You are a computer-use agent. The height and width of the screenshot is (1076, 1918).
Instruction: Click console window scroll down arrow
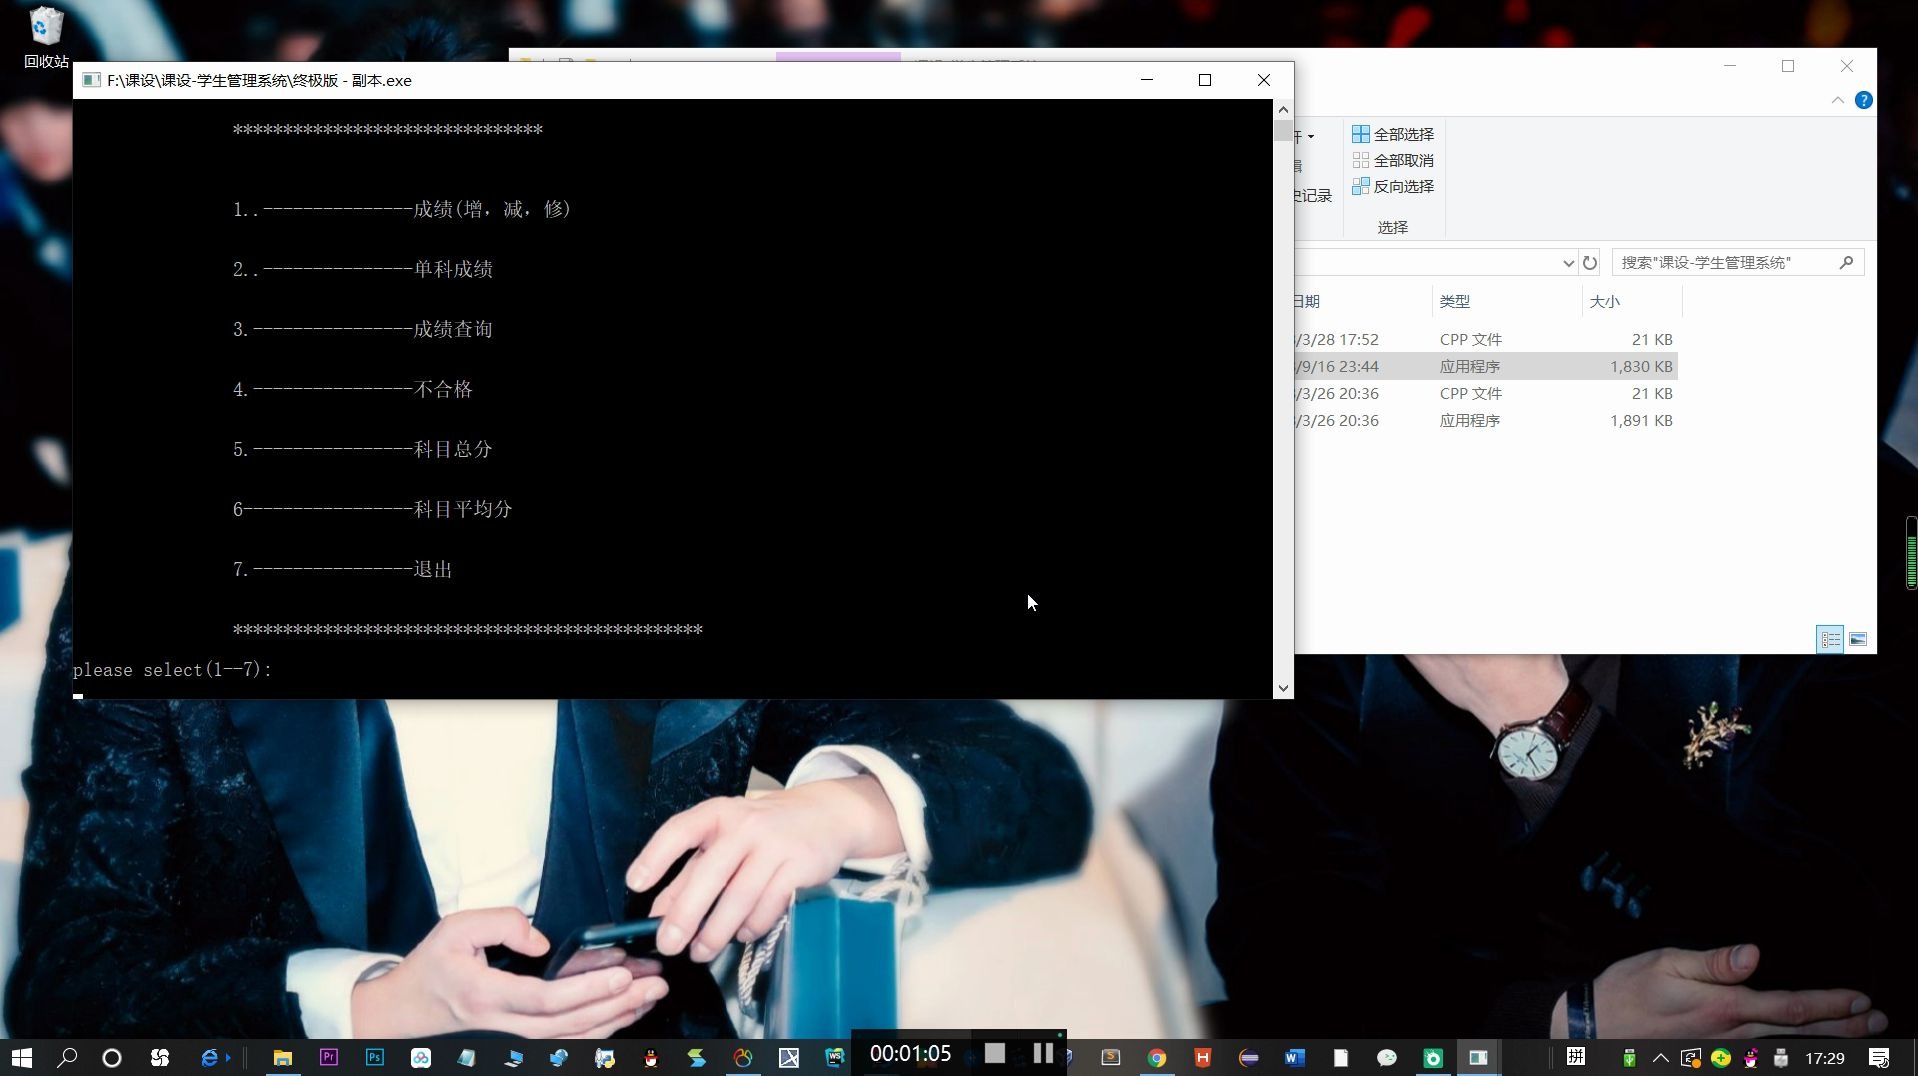tap(1283, 688)
